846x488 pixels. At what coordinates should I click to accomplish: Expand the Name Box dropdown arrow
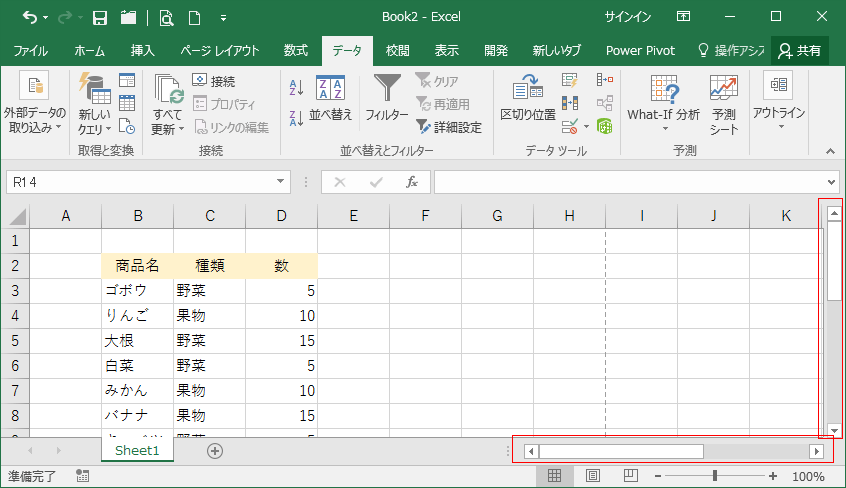(282, 182)
